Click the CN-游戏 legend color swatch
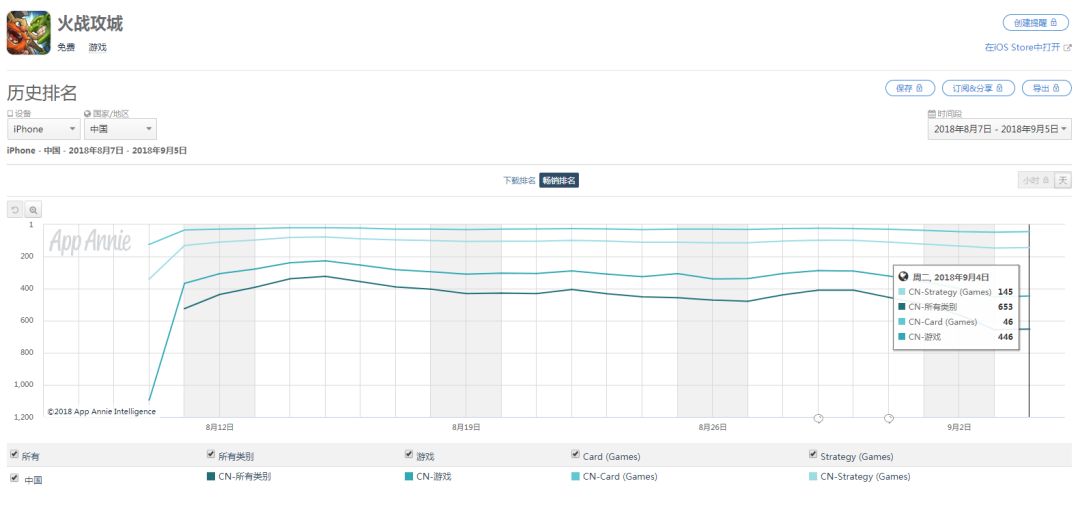This screenshot has width=1080, height=507. coord(409,477)
